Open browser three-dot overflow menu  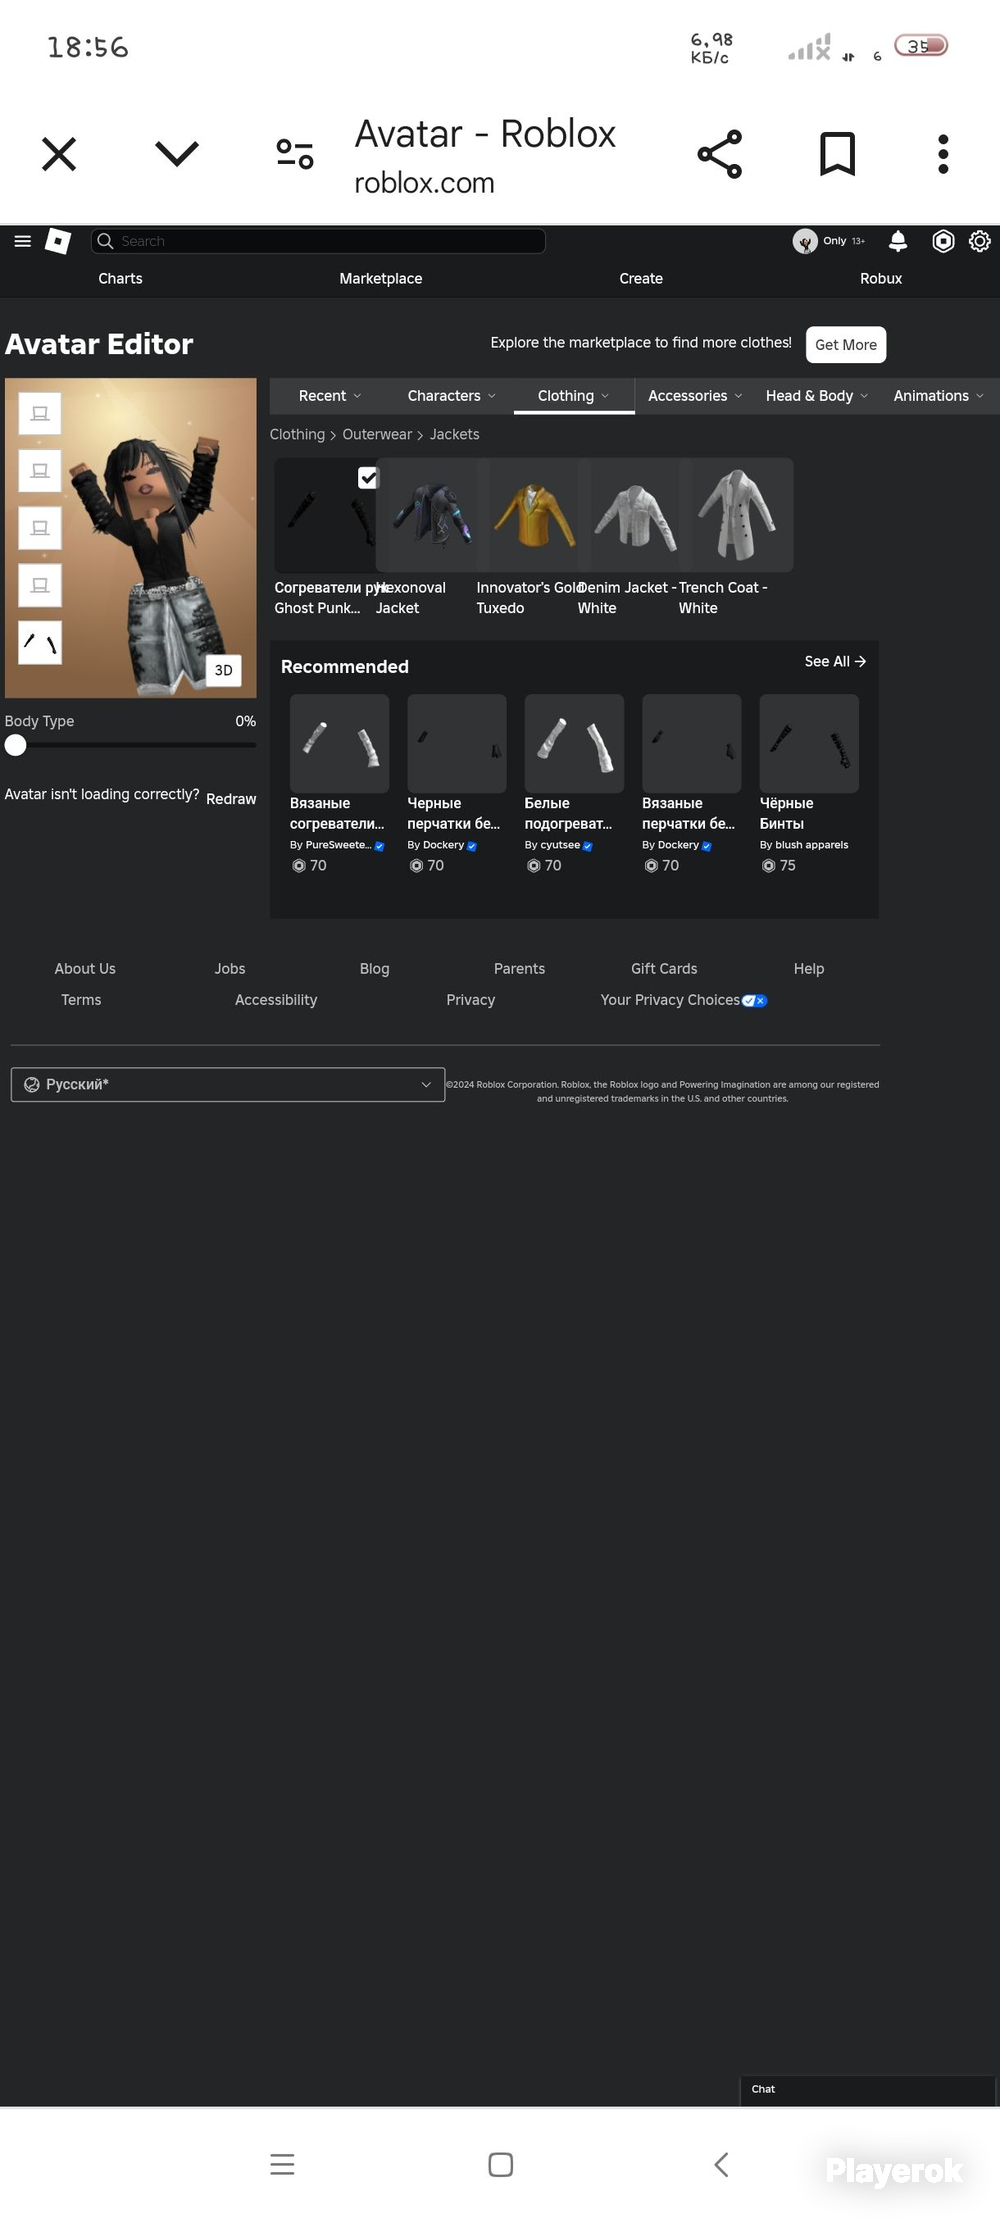(943, 154)
